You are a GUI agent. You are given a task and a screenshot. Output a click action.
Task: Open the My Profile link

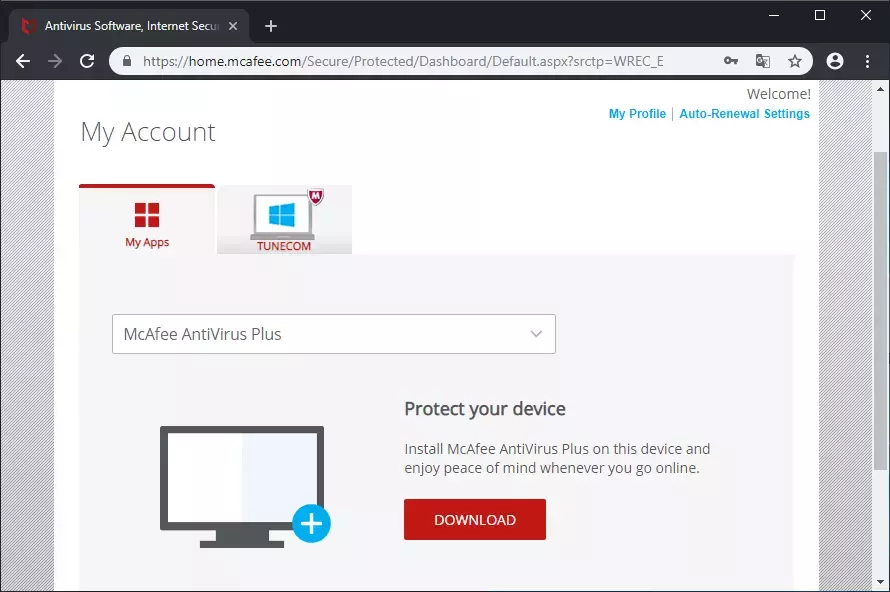637,114
